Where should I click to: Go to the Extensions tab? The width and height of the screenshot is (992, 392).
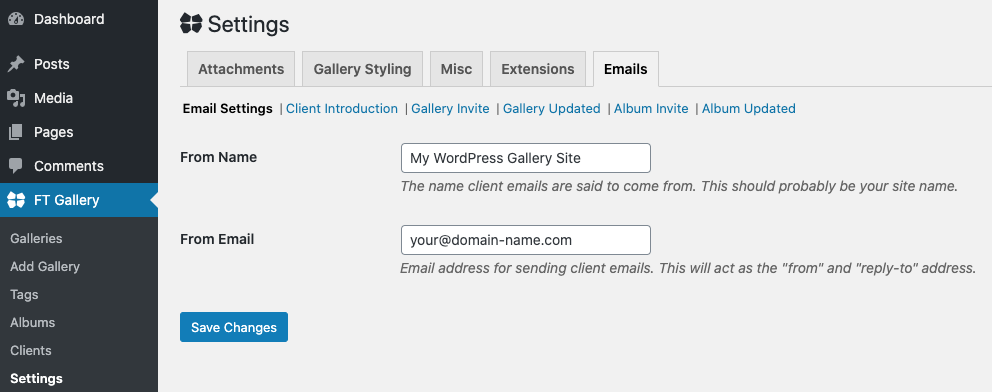click(x=538, y=69)
